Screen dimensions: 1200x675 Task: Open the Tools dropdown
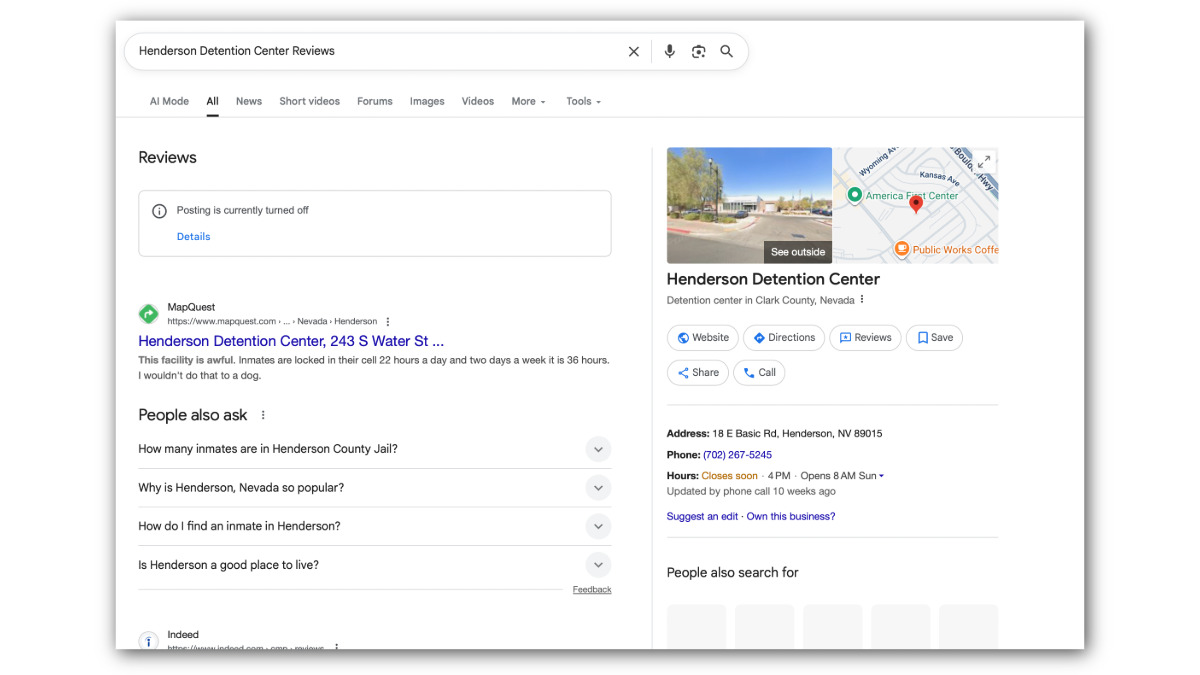pyautogui.click(x=583, y=101)
